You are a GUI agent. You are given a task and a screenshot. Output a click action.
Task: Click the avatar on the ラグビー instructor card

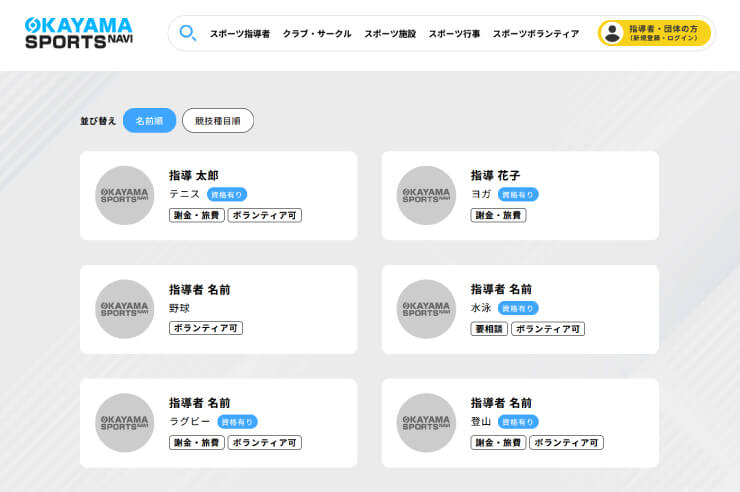(124, 423)
